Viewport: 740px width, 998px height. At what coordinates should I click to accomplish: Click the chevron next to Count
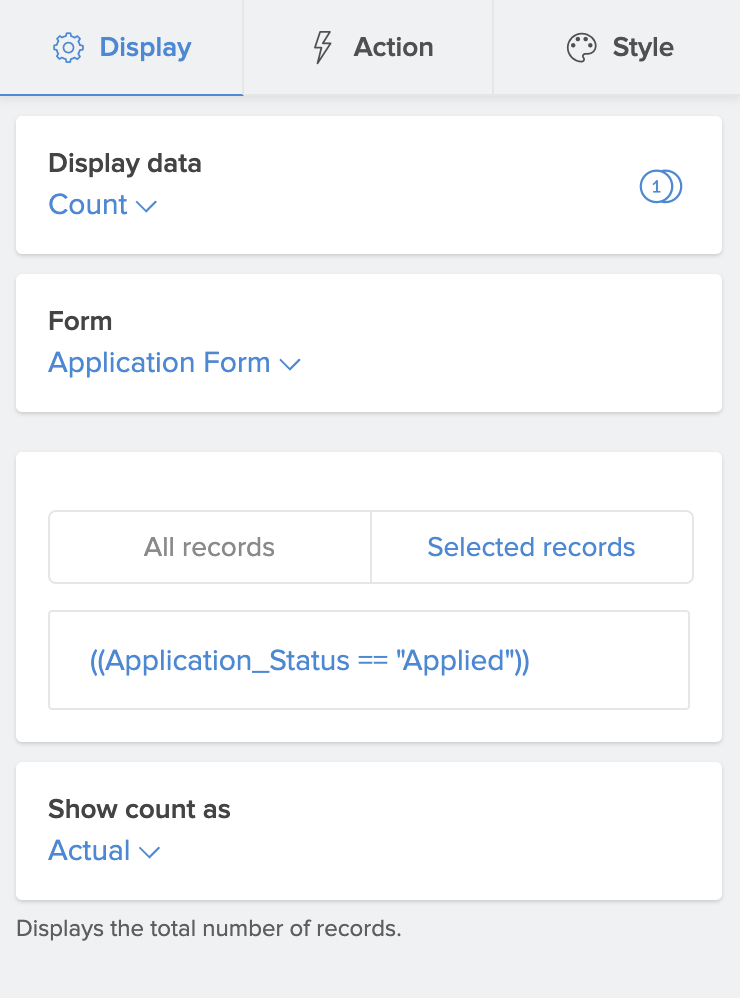pyautogui.click(x=146, y=207)
